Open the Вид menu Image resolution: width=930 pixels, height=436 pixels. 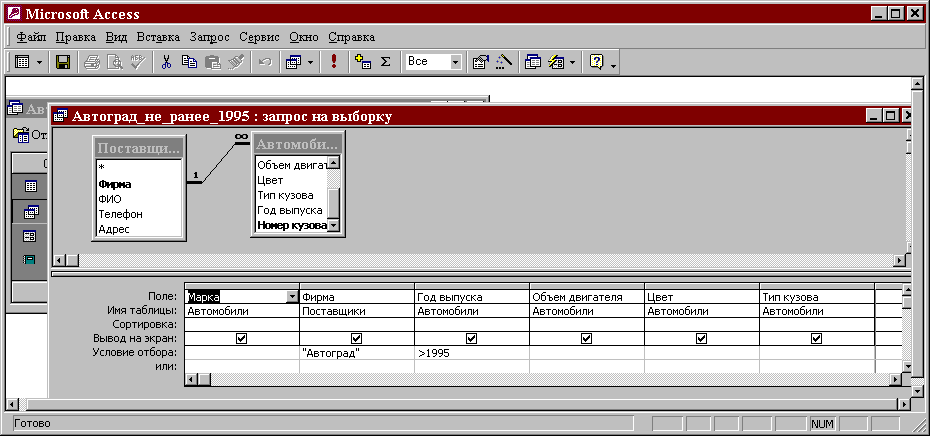click(117, 37)
